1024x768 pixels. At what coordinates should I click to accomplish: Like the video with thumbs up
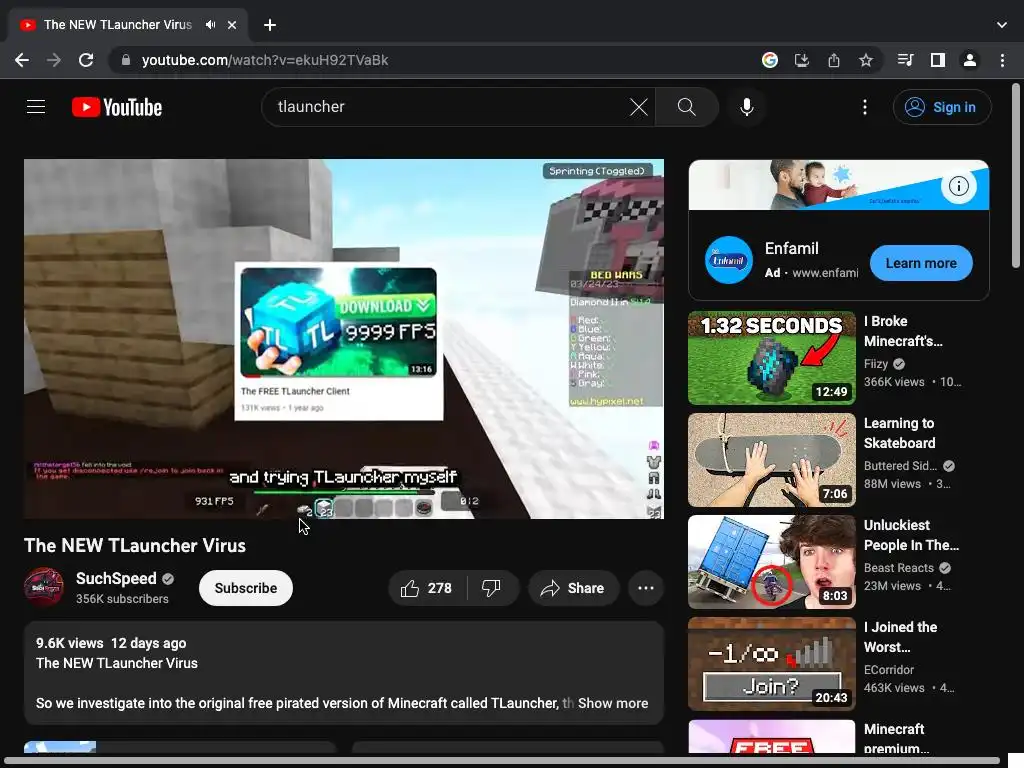tap(428, 588)
